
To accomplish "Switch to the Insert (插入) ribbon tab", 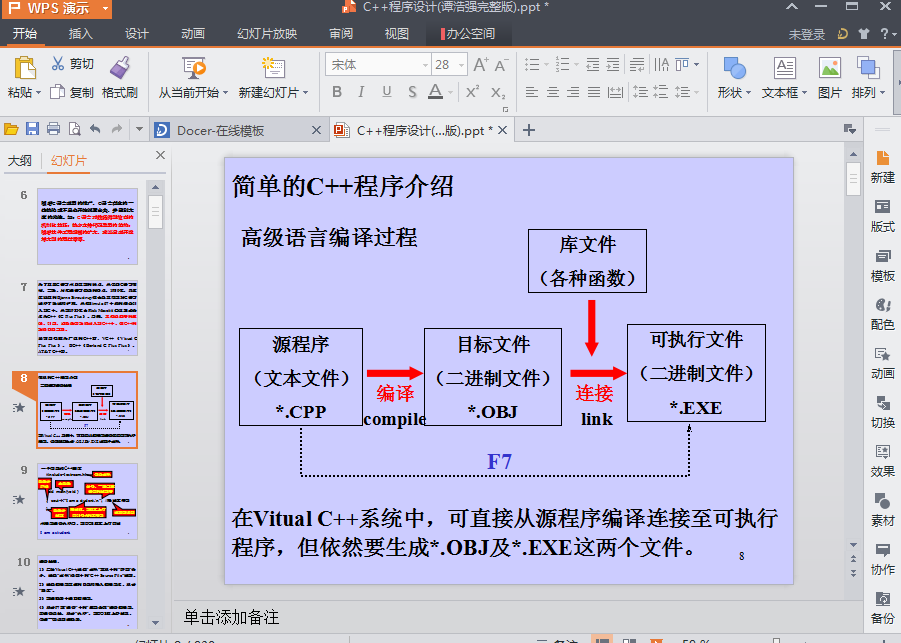I will coord(80,34).
